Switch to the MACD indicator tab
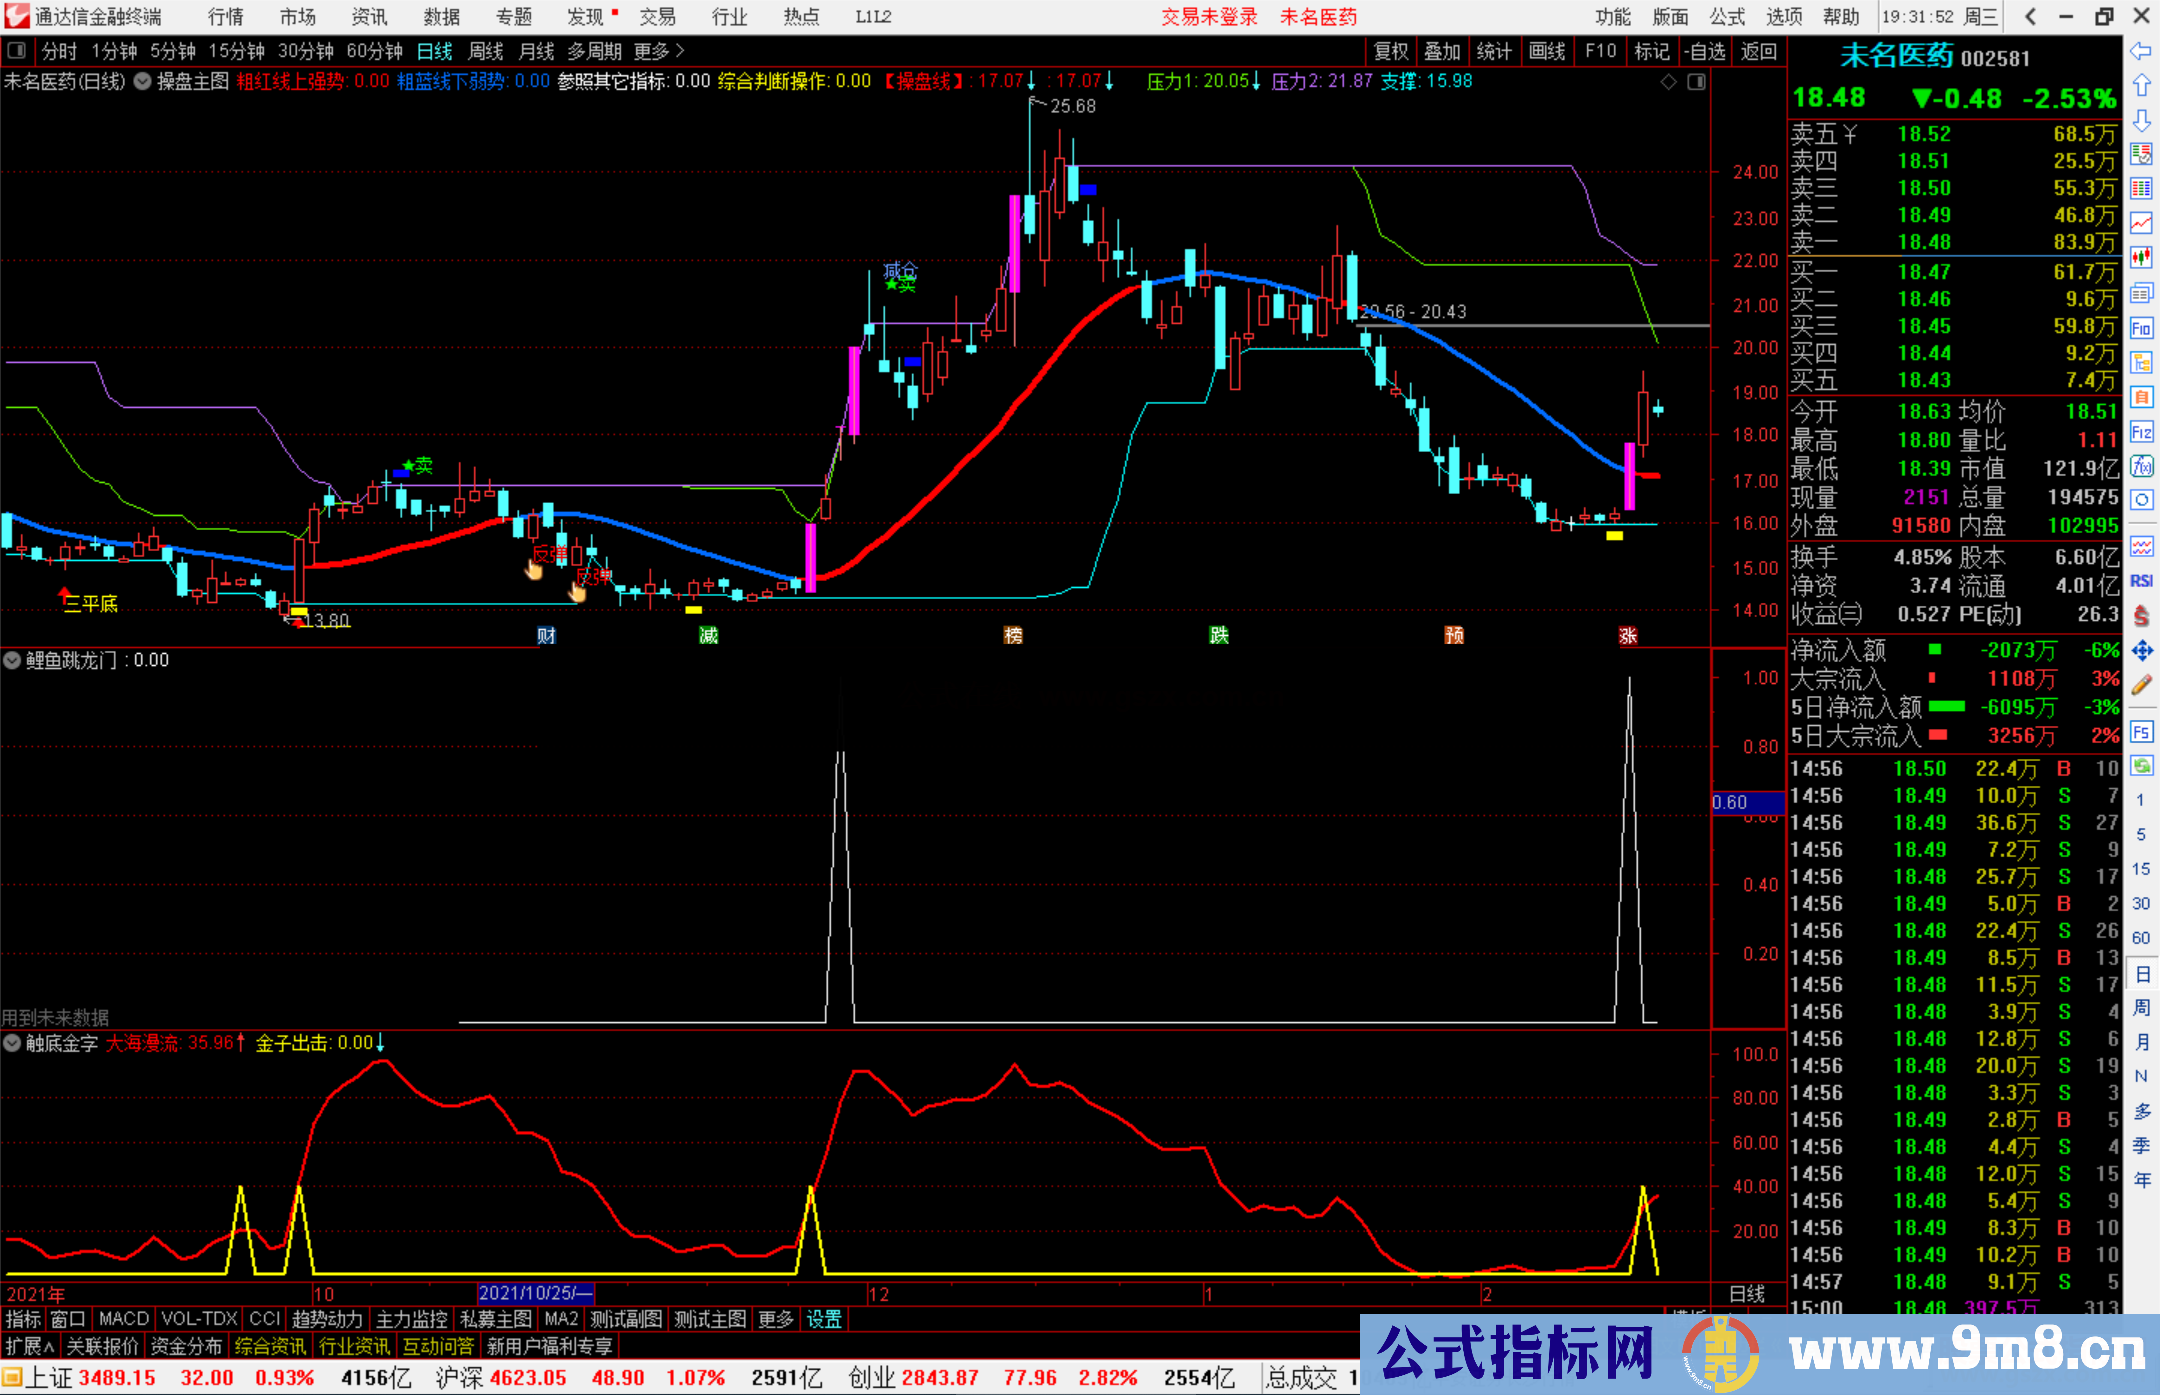Image resolution: width=2160 pixels, height=1395 pixels. point(122,1319)
